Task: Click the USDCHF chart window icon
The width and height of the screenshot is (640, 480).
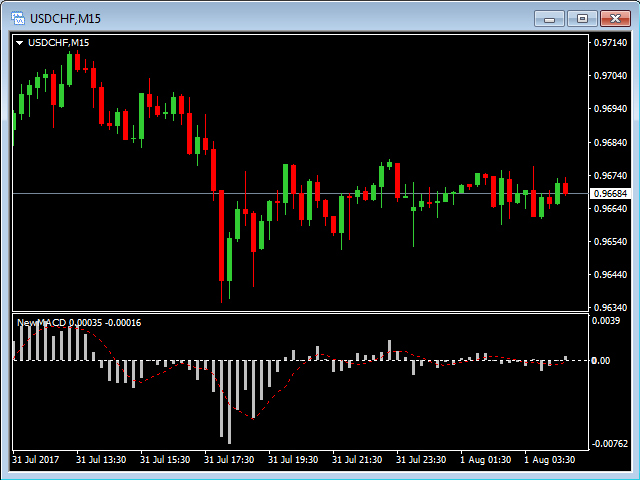Action: pos(18,18)
